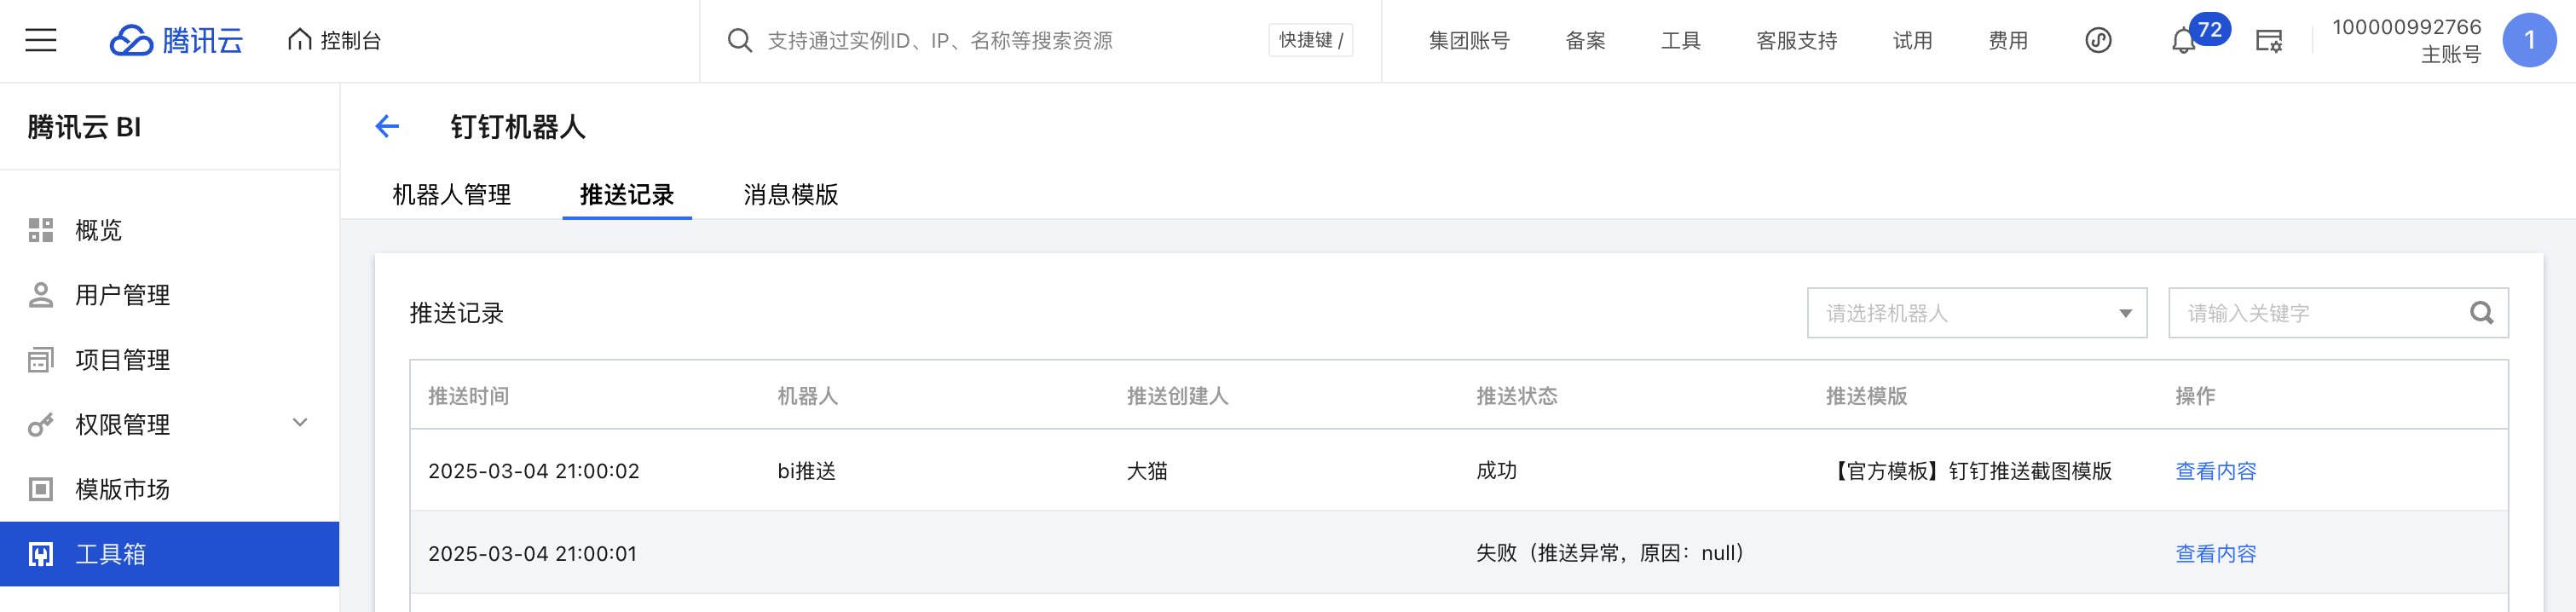This screenshot has width=2576, height=612.
Task: Open the hamburger navigation menu
Action: tap(41, 40)
